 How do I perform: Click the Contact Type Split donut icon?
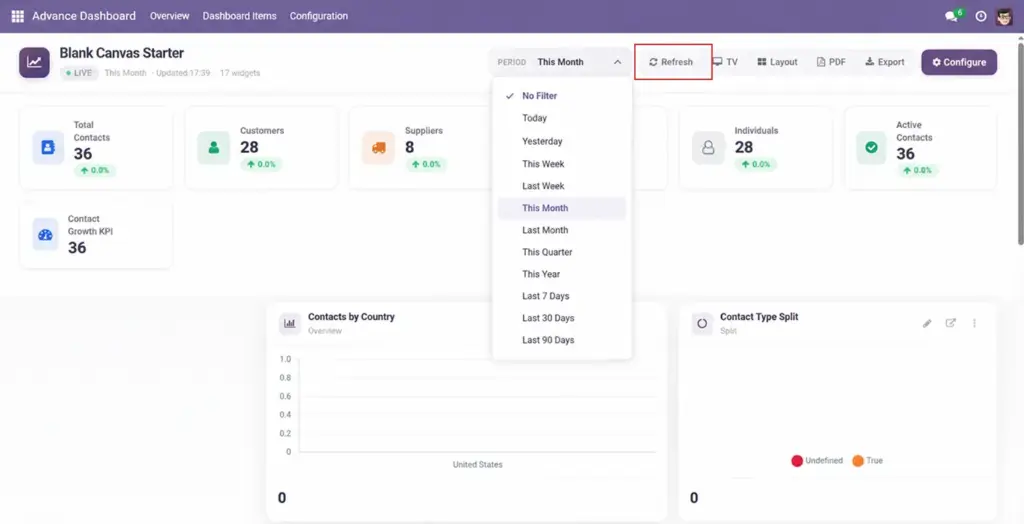(702, 323)
